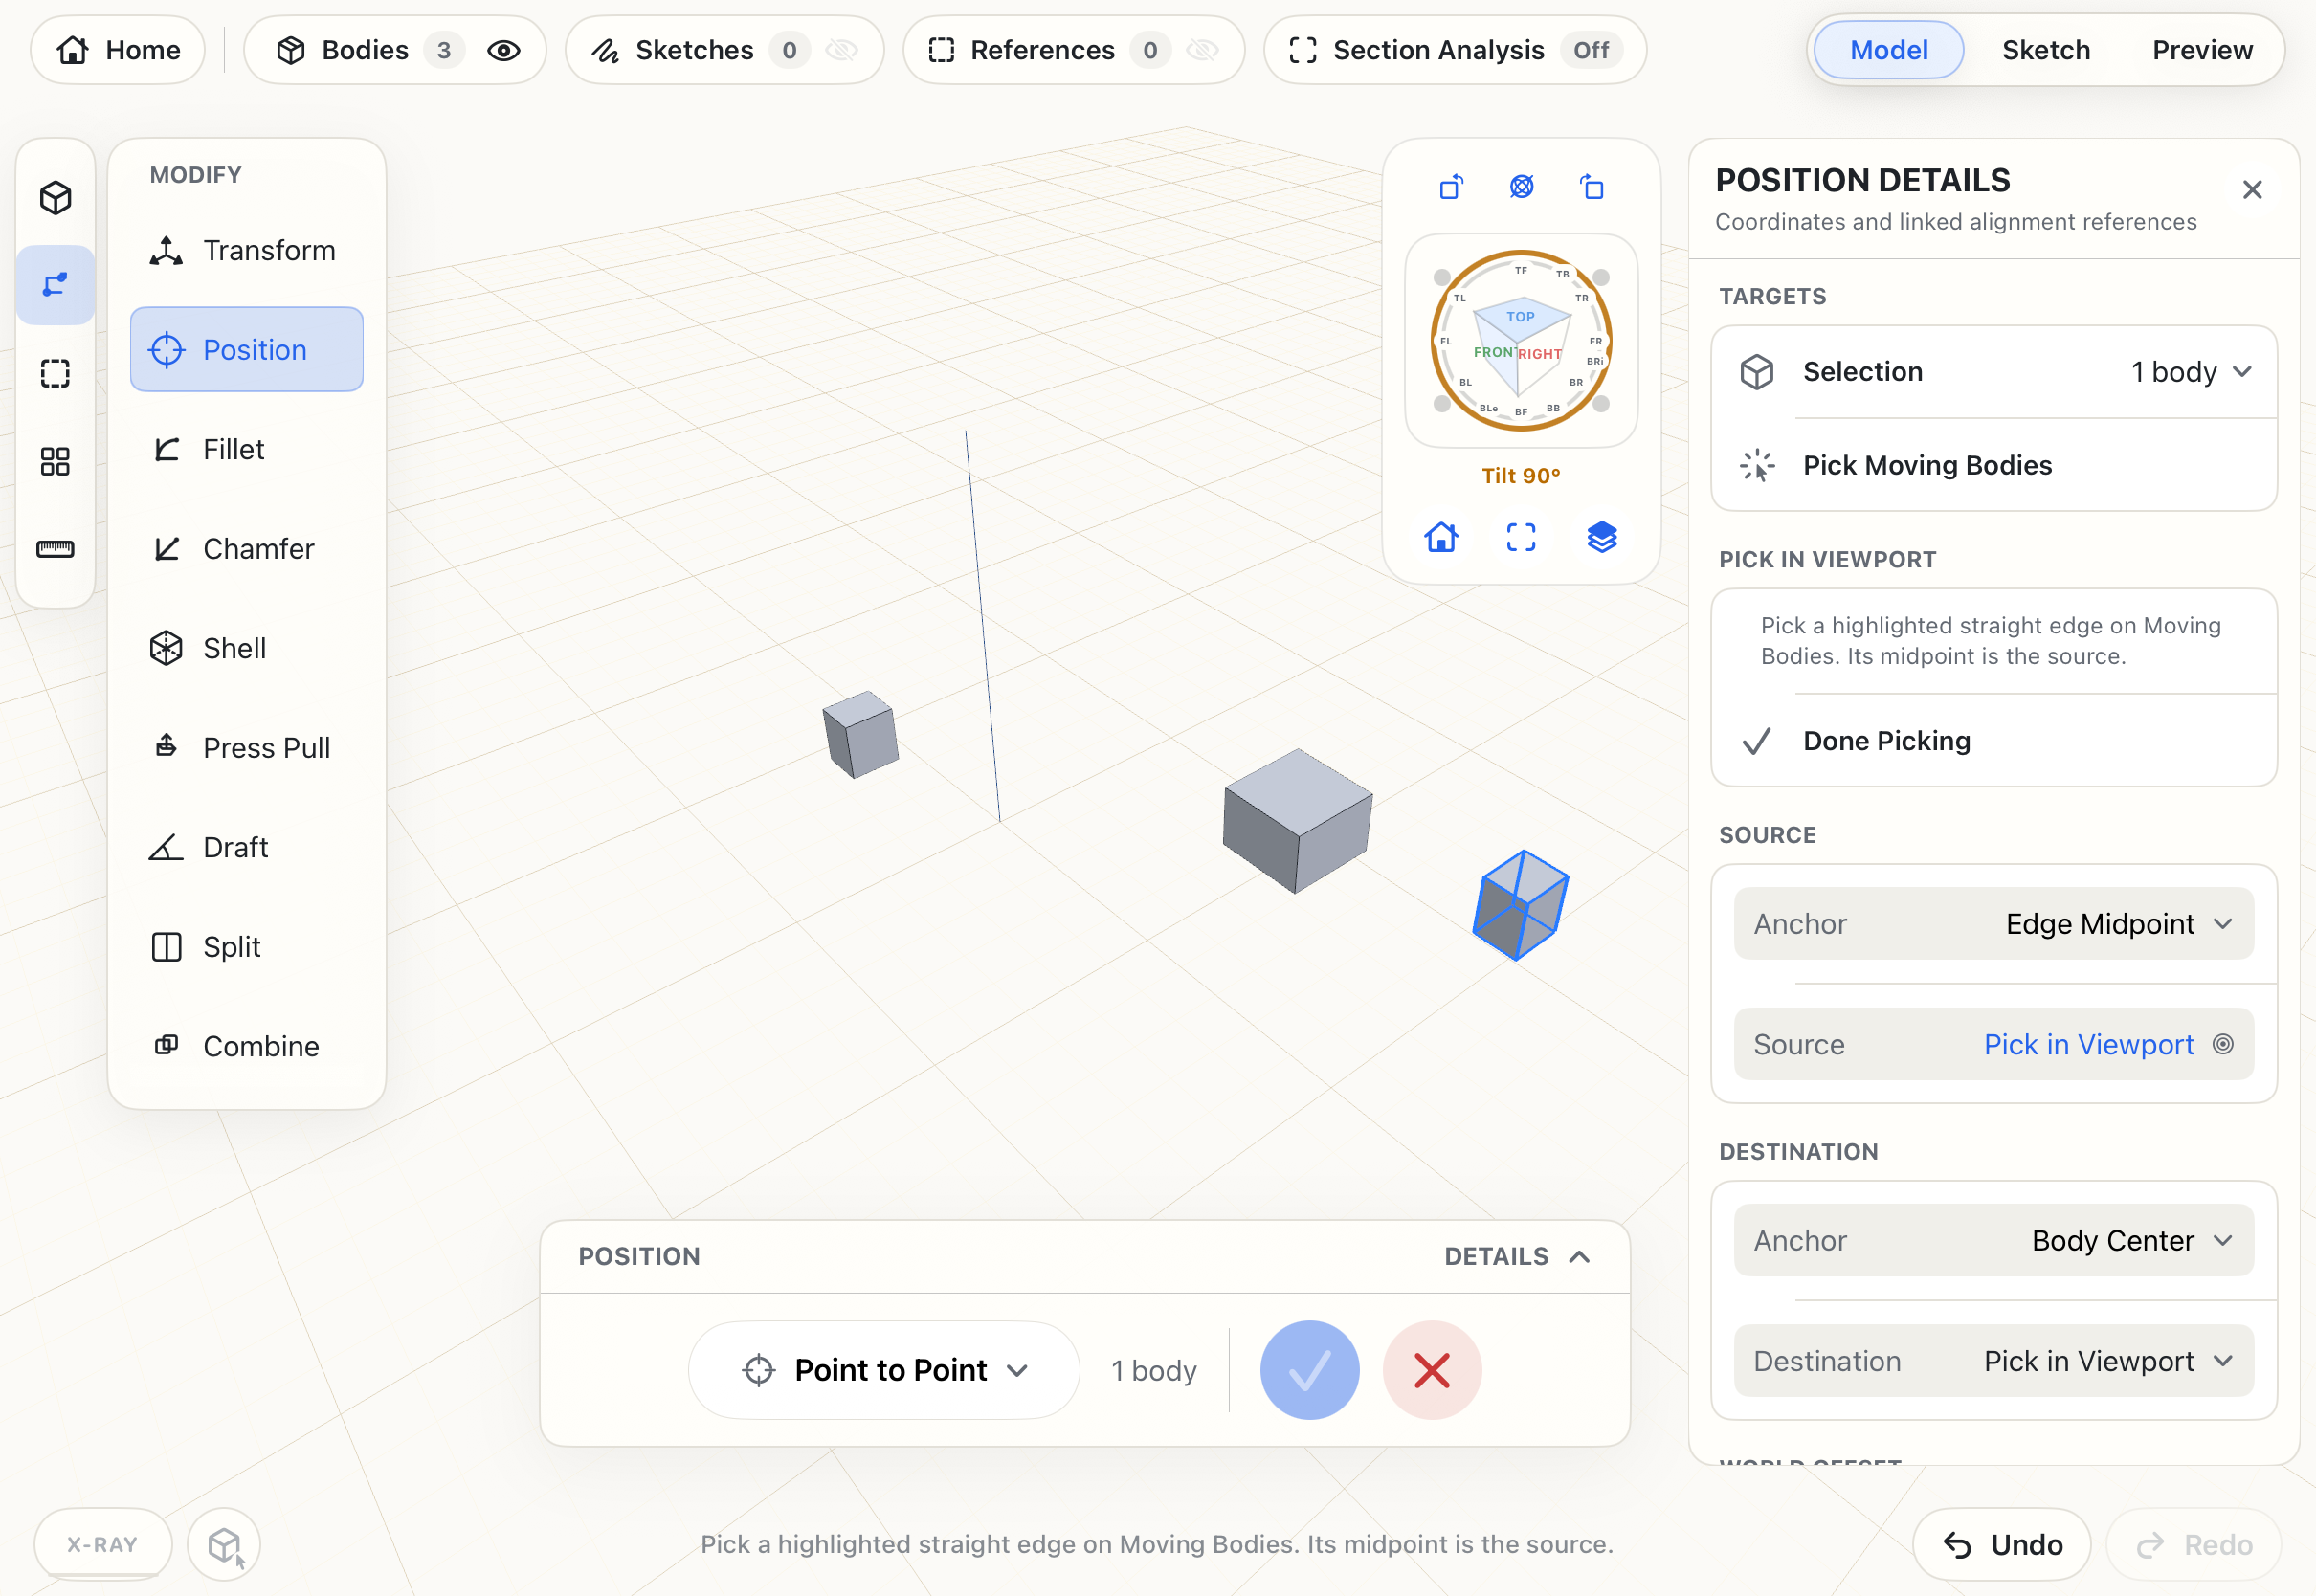Click the fit-to-screen icon under the view cube
Screen dimensions: 2316x1596
pyautogui.click(x=1521, y=537)
